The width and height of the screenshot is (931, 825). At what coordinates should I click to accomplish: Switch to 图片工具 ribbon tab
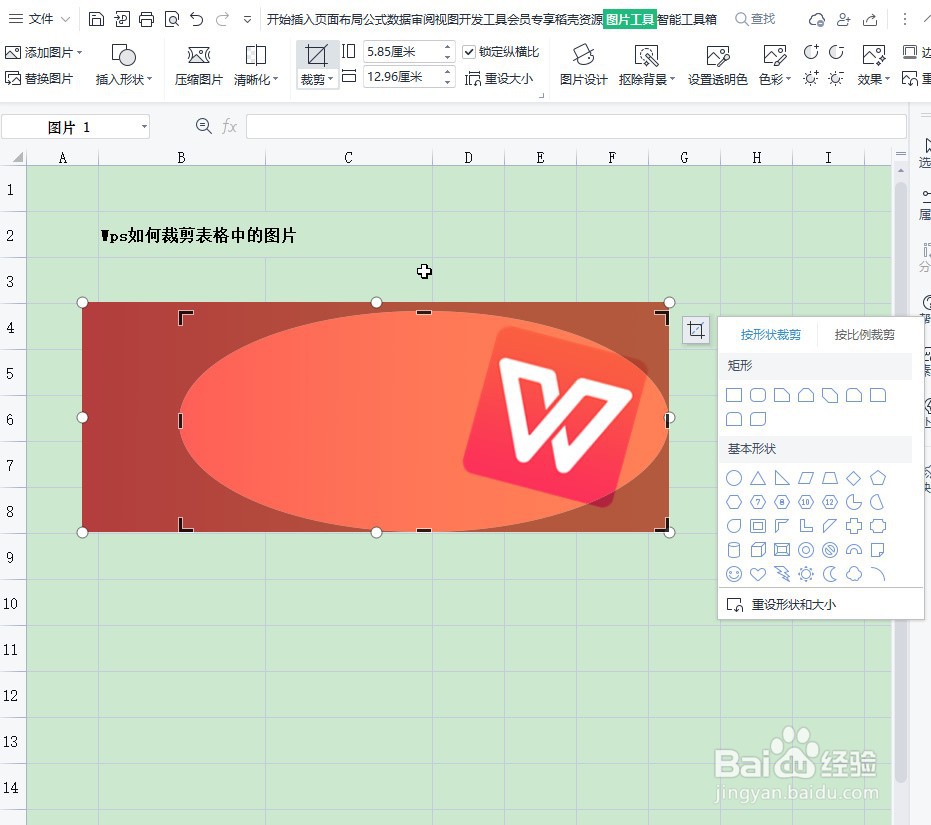pyautogui.click(x=629, y=19)
